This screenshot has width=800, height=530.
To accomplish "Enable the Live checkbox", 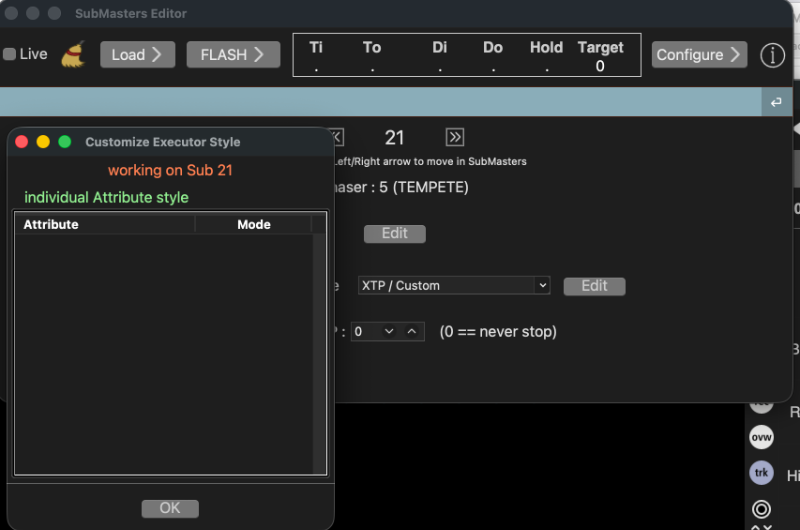I will 10,55.
